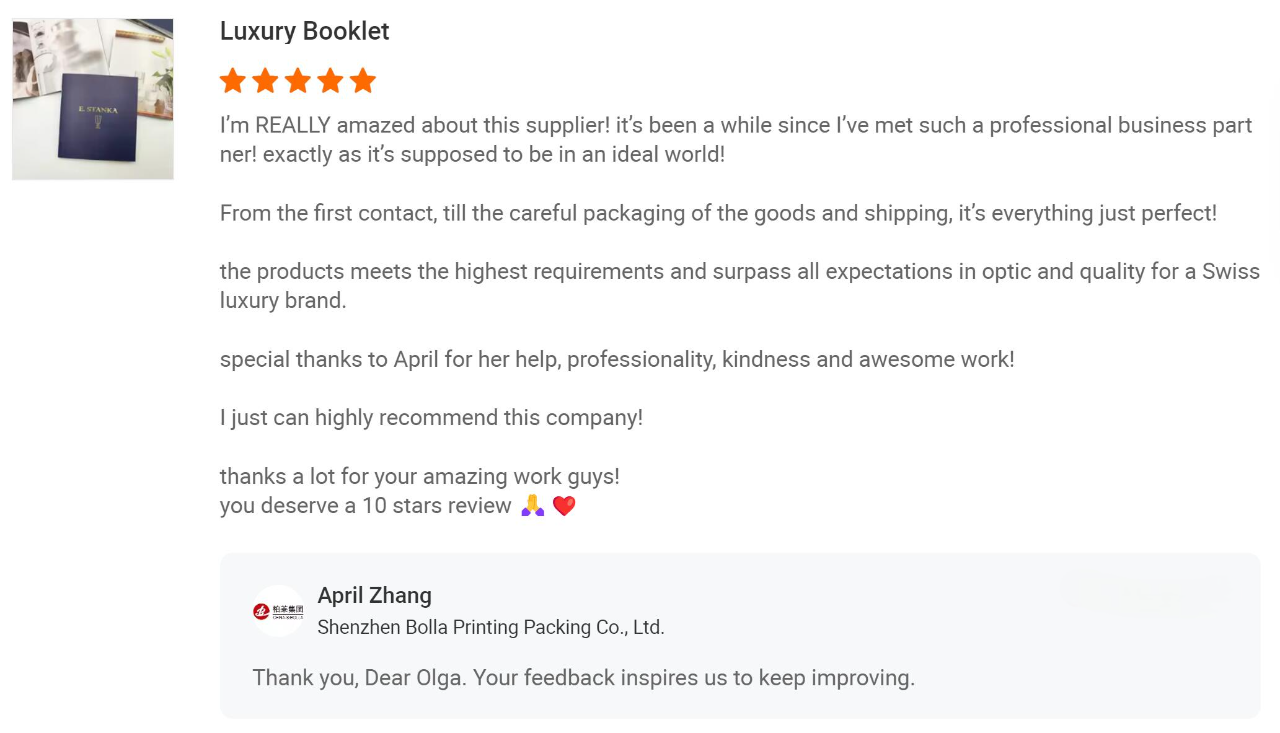Click the third orange rating star
Screen dimensions: 1280x733
click(x=298, y=81)
